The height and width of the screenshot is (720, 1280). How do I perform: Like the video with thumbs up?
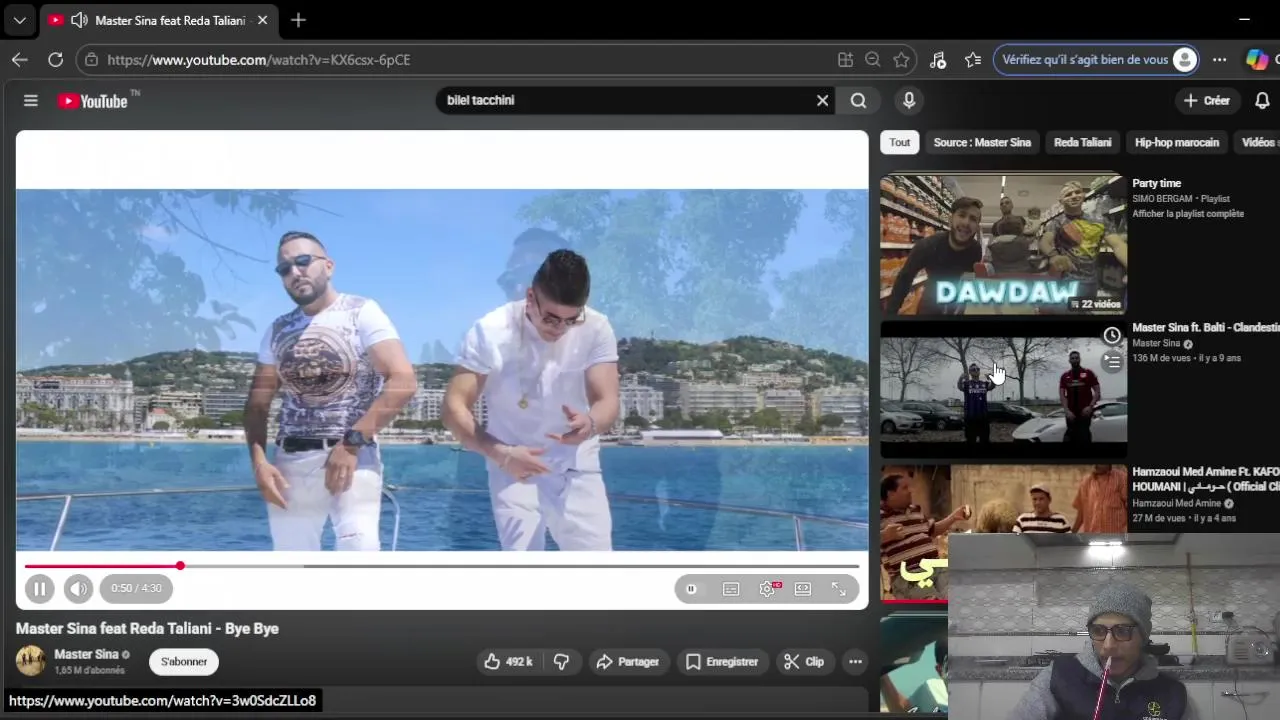pos(508,661)
